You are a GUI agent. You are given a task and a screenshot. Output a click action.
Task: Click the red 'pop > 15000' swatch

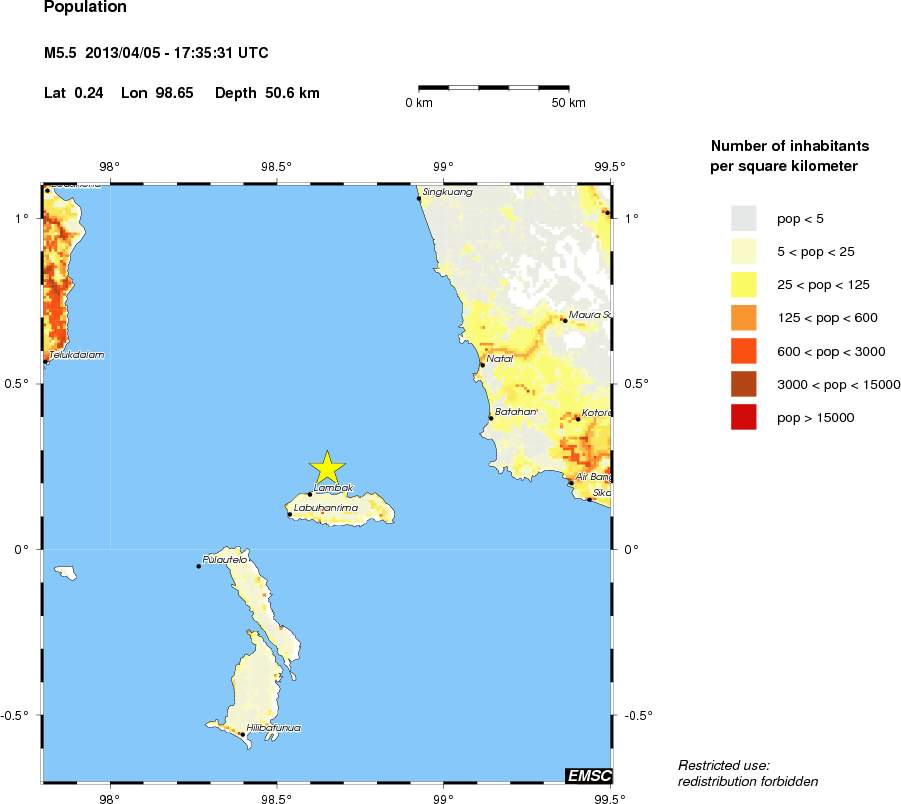pyautogui.click(x=744, y=417)
